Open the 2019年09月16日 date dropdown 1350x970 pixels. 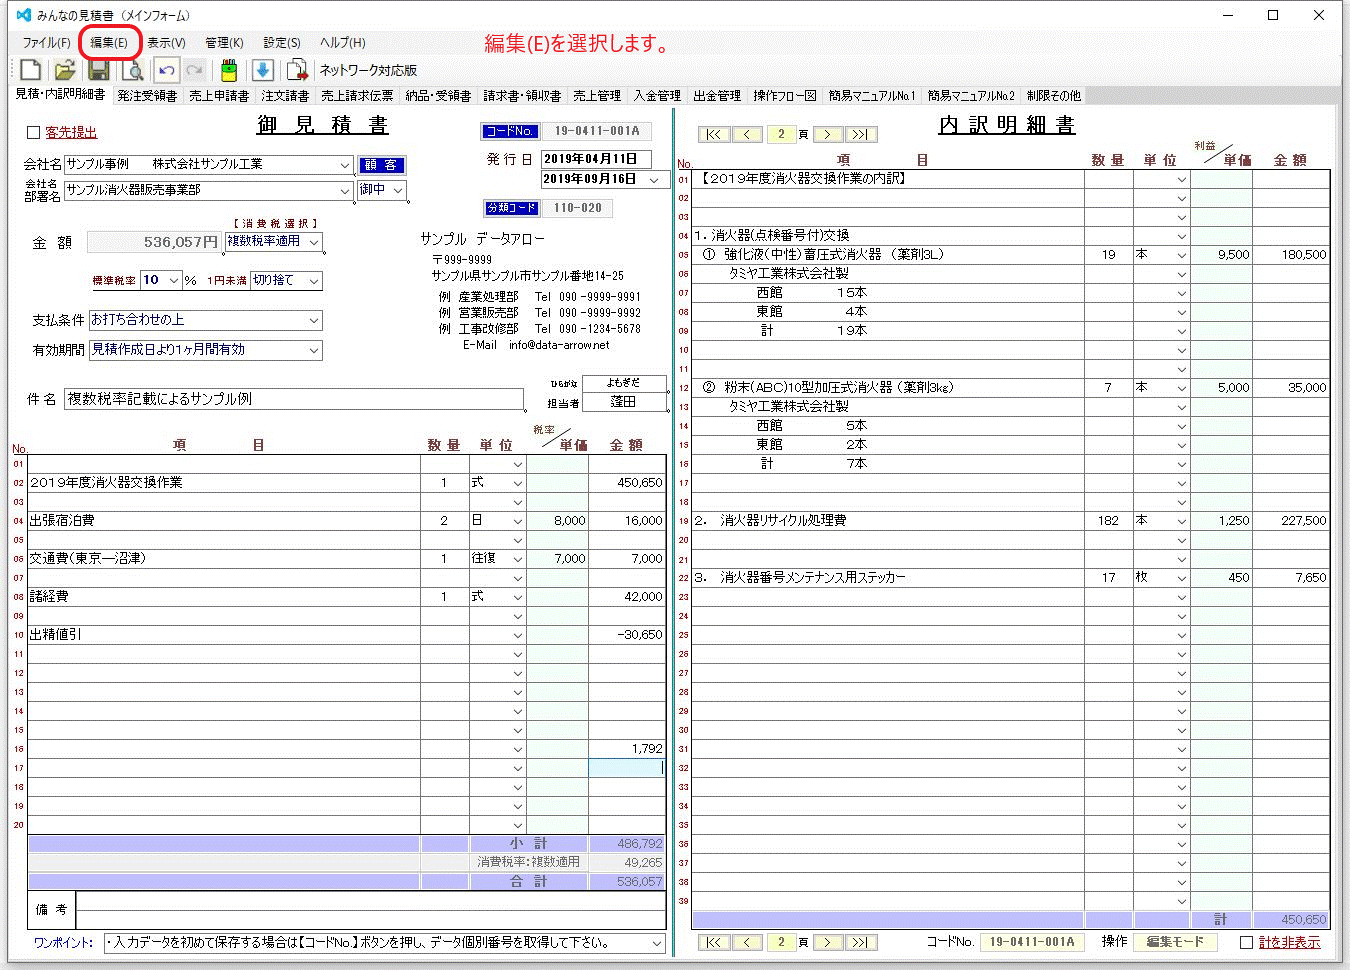655,180
